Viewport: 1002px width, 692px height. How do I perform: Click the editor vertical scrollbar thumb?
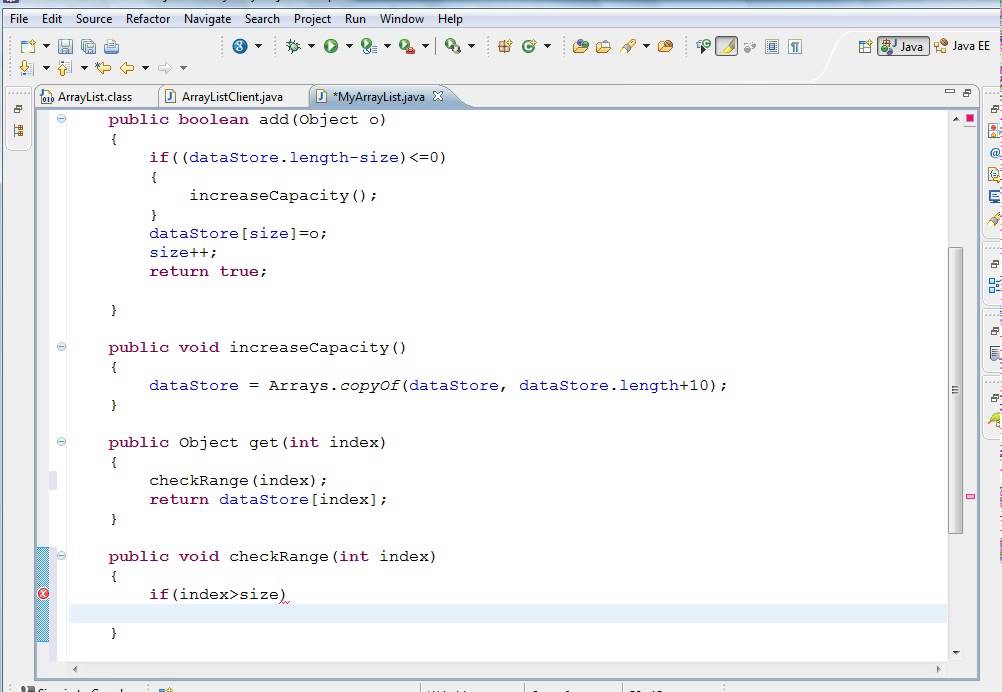click(x=955, y=390)
